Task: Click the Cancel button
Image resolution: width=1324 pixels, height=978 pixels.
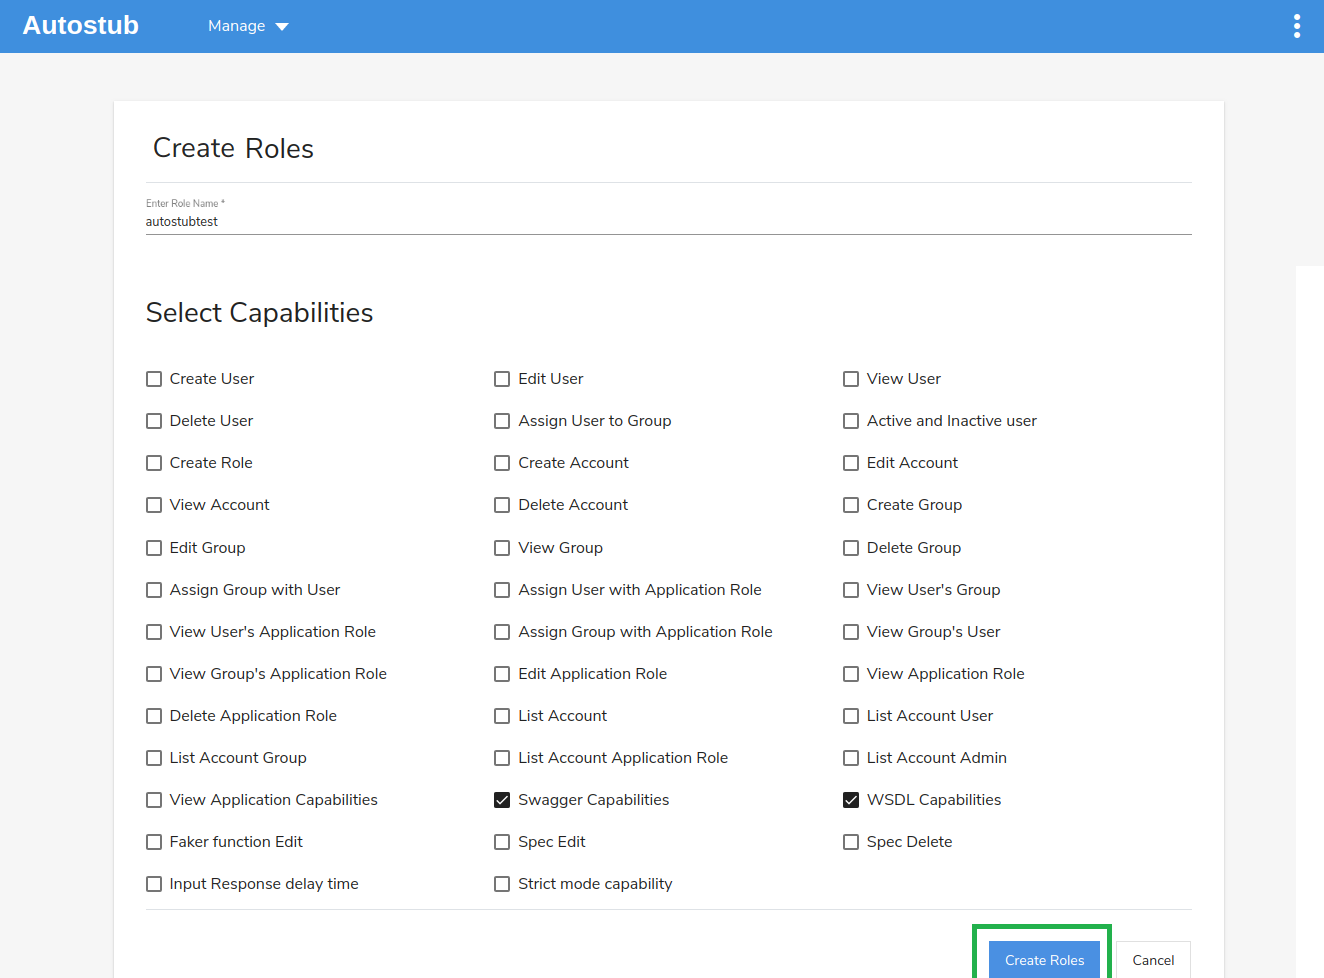Action: (x=1153, y=960)
